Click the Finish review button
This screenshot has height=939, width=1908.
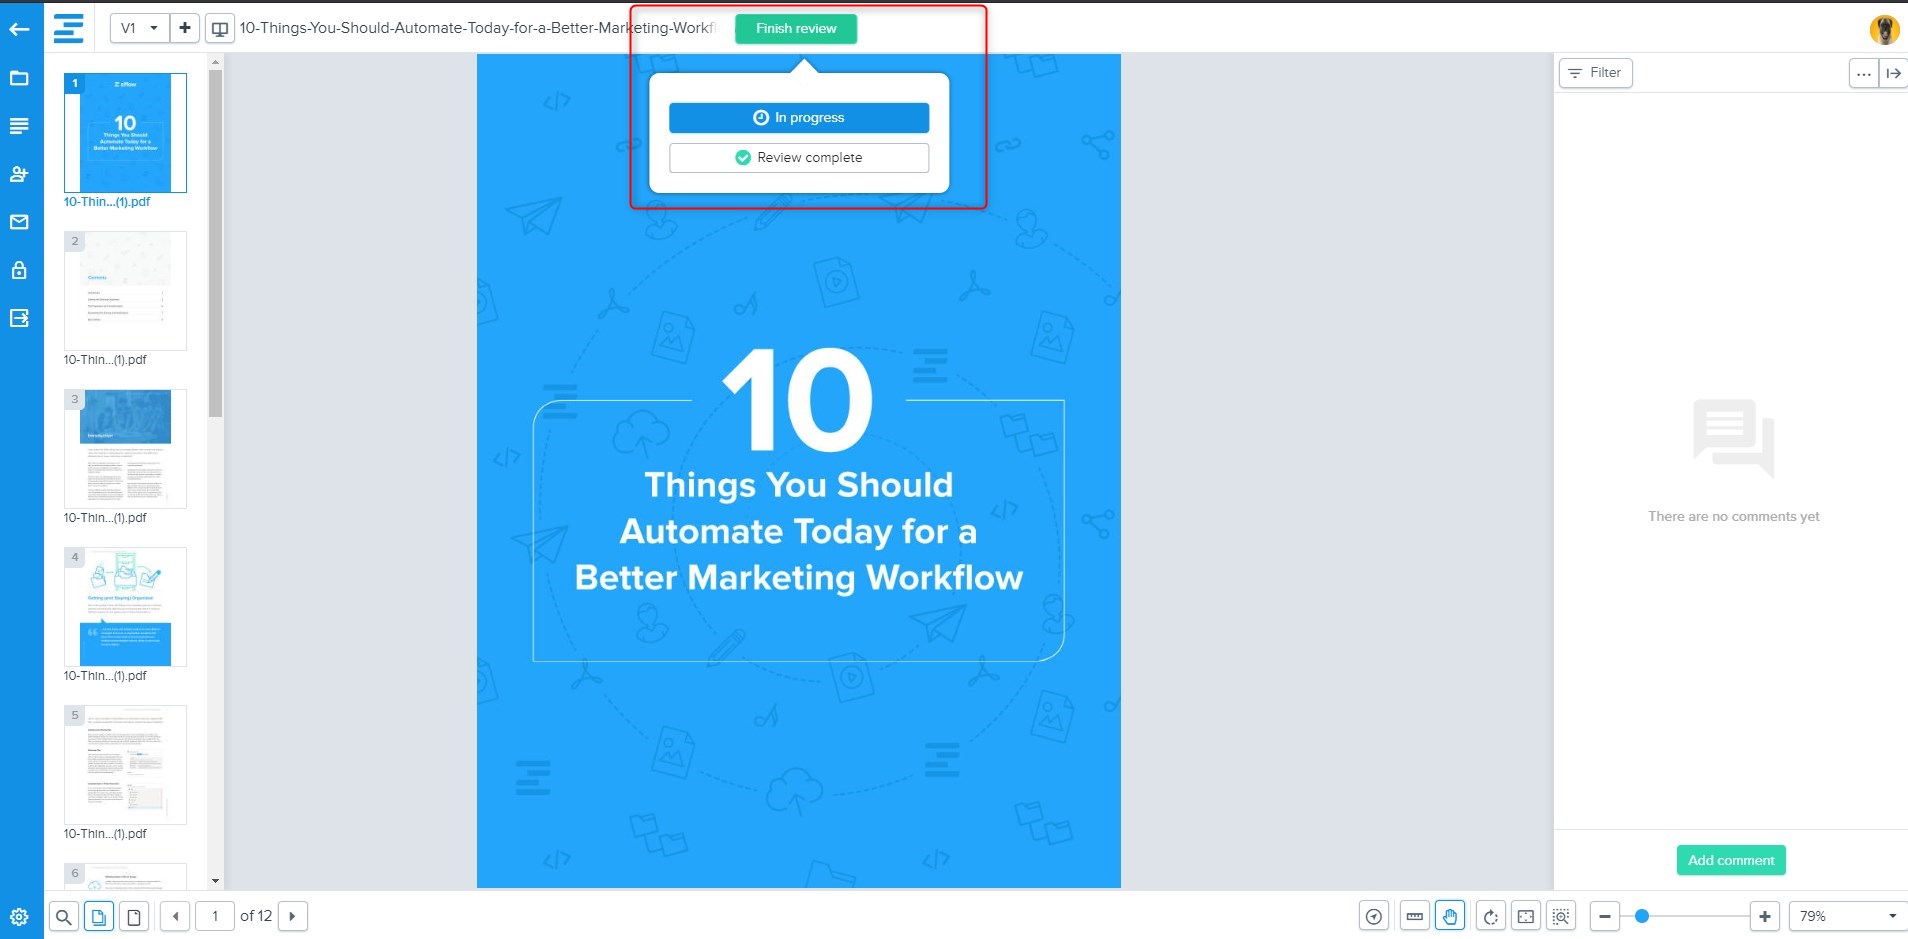[795, 29]
